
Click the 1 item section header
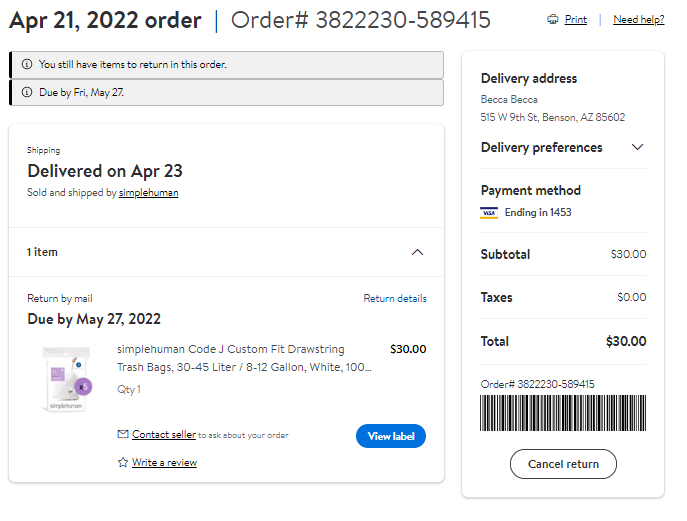(x=227, y=252)
